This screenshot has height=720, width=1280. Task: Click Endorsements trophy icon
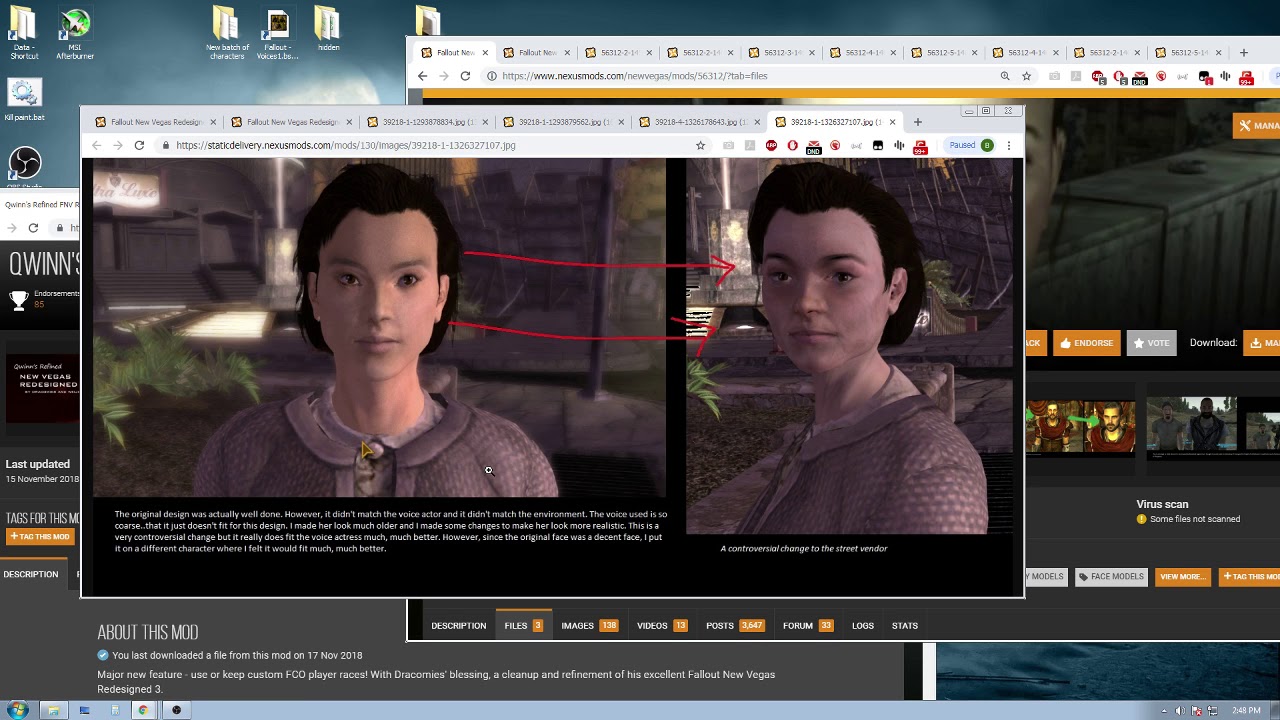pos(18,298)
